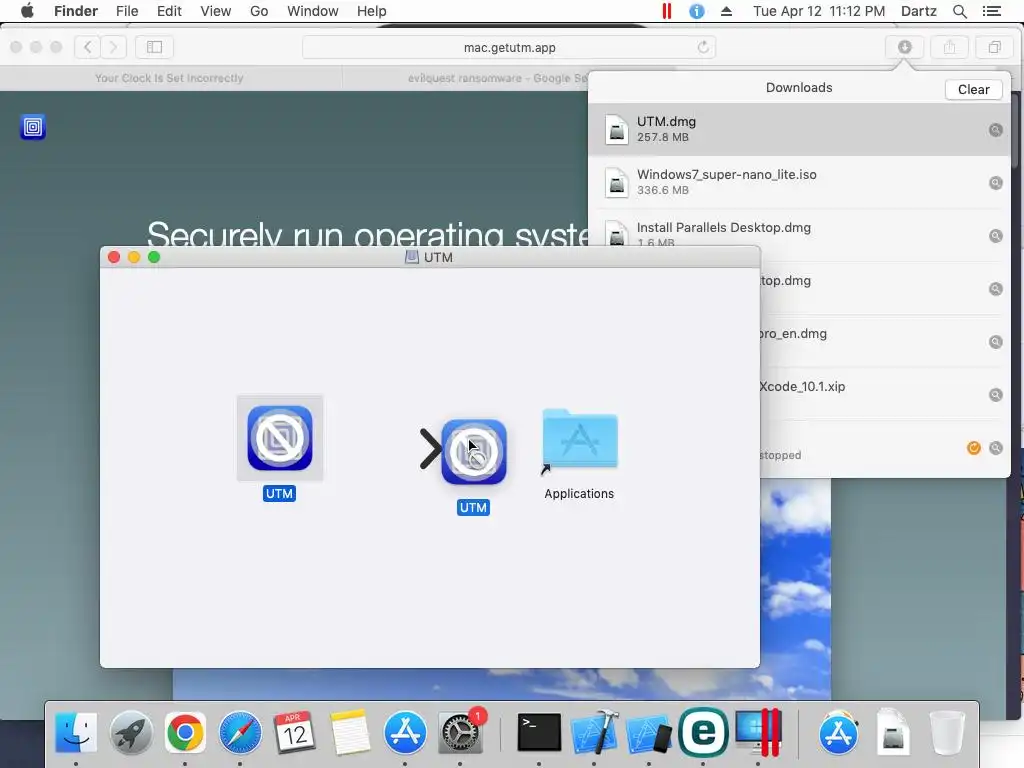1024x768 pixels.
Task: Open ESET security app from the Dock
Action: pos(703,733)
